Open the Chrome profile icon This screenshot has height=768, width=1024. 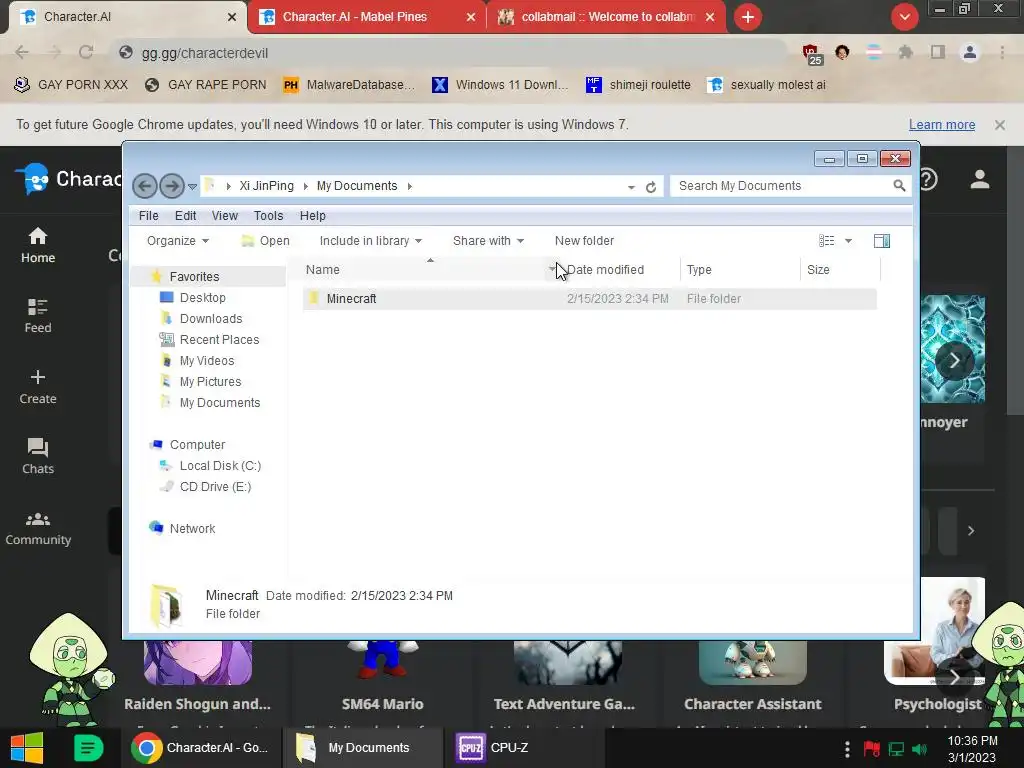tap(970, 52)
